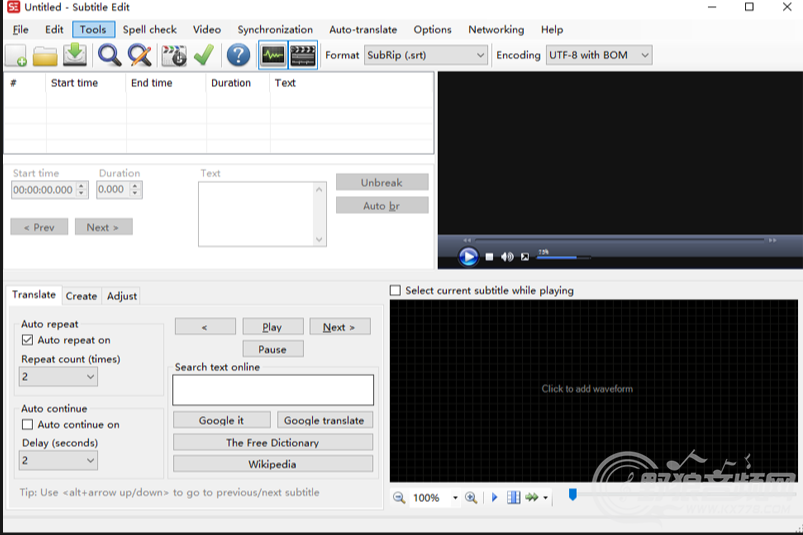Open the Edit menu

(x=54, y=30)
